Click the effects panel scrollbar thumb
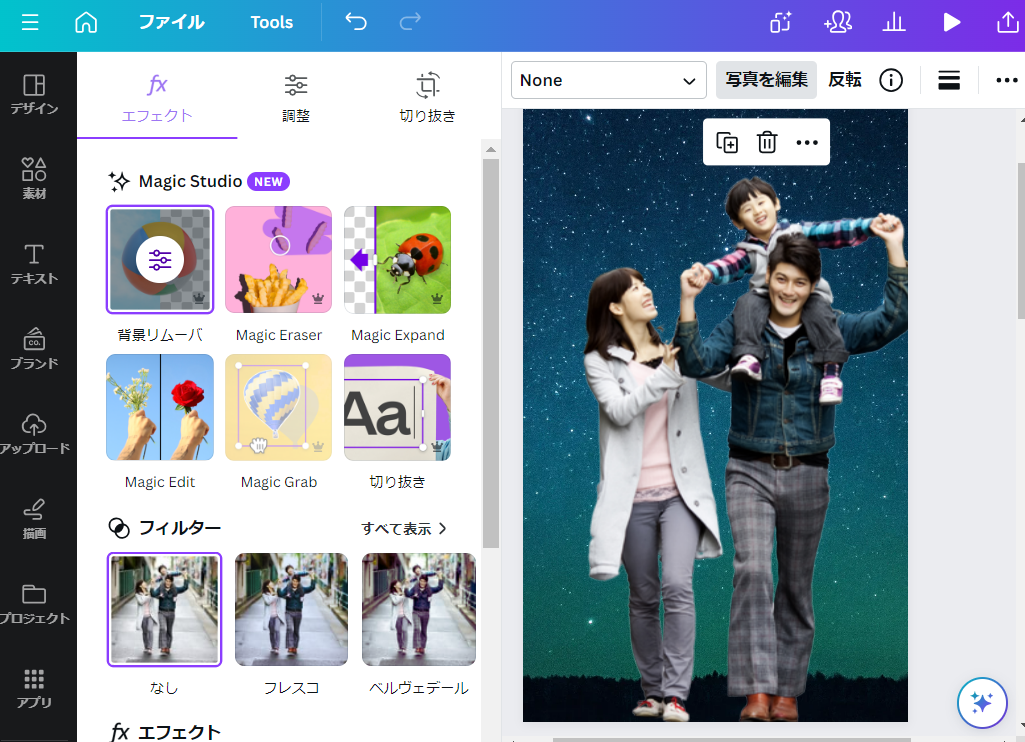 pos(490,353)
